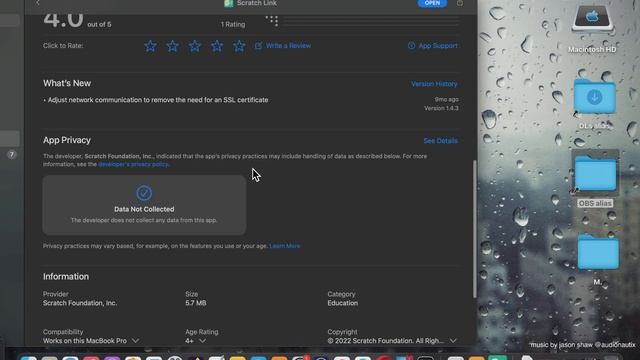The image size is (640, 360).
Task: Select the DLs alias download folder on desktop
Action: tap(595, 97)
